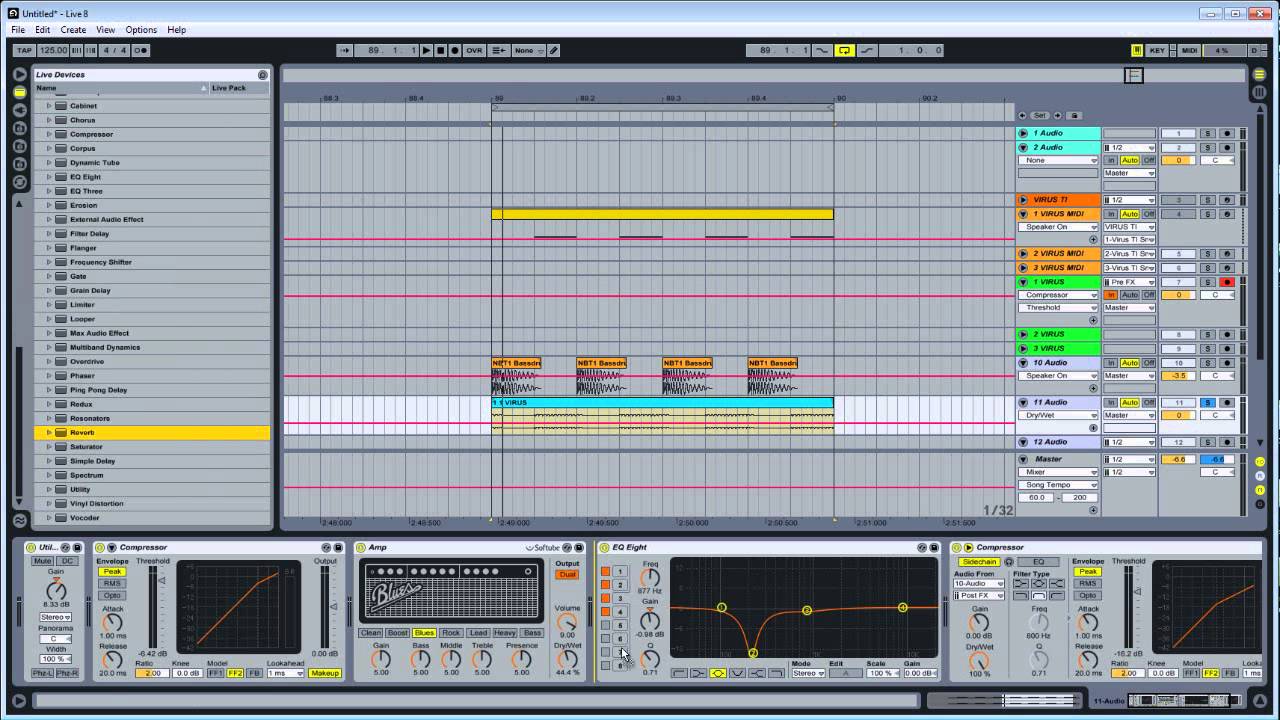Fold the 10 Audio track

1023,363
